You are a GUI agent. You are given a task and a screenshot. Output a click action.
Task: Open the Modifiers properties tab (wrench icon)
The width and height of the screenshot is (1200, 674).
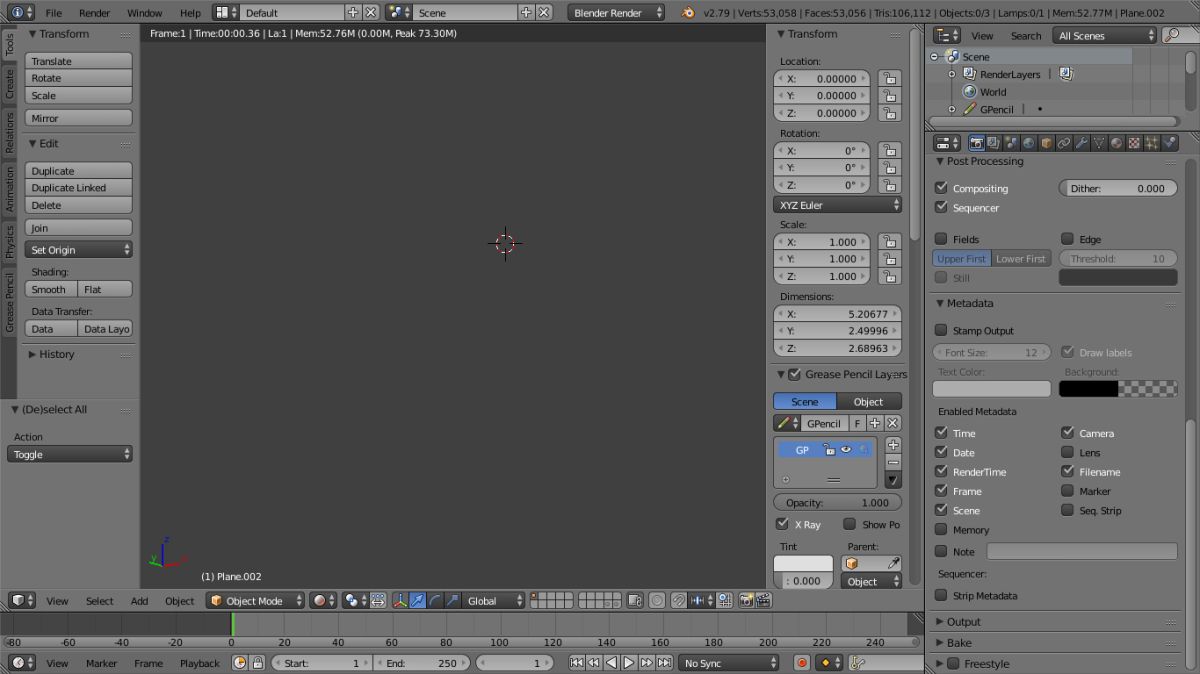[x=1081, y=143]
